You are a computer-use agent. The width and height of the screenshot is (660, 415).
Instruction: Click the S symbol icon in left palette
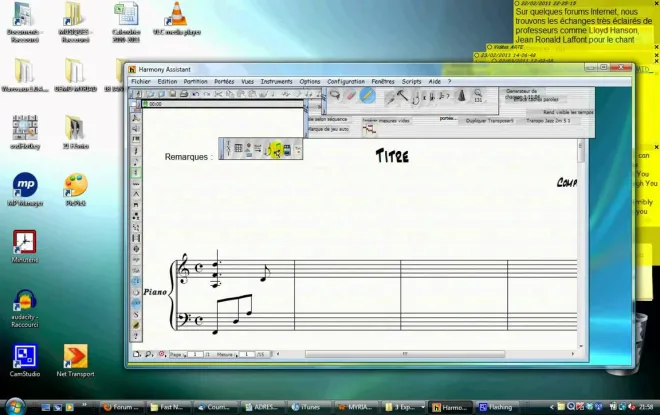point(136,314)
